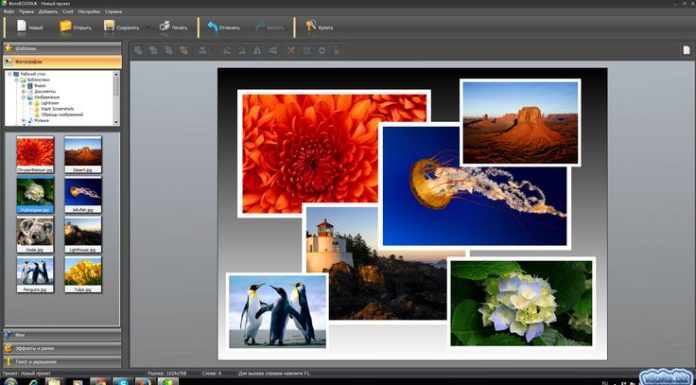
Task: Select the Образцы изображений folder
Action: coord(62,115)
